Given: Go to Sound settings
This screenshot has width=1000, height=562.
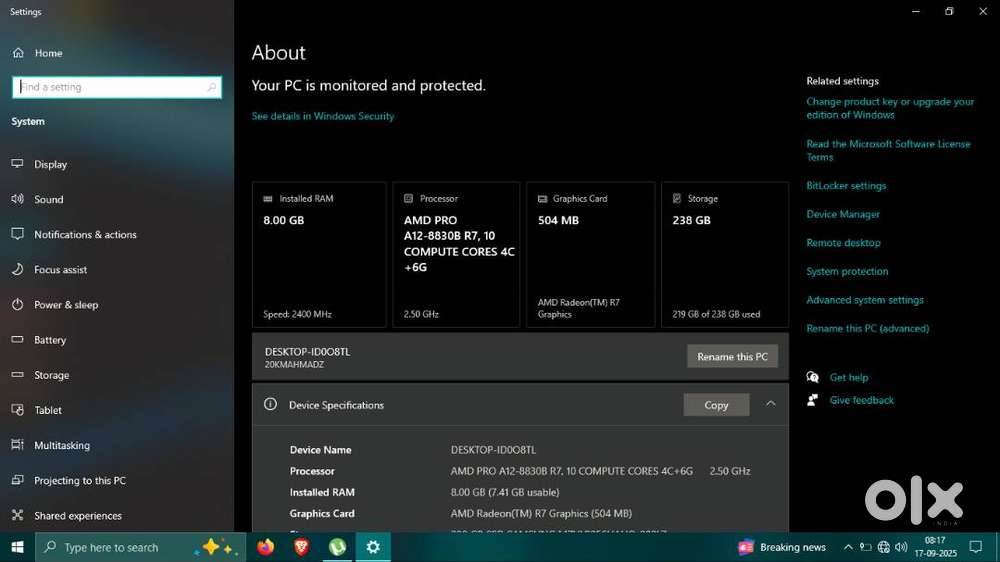Looking at the screenshot, I should [48, 199].
